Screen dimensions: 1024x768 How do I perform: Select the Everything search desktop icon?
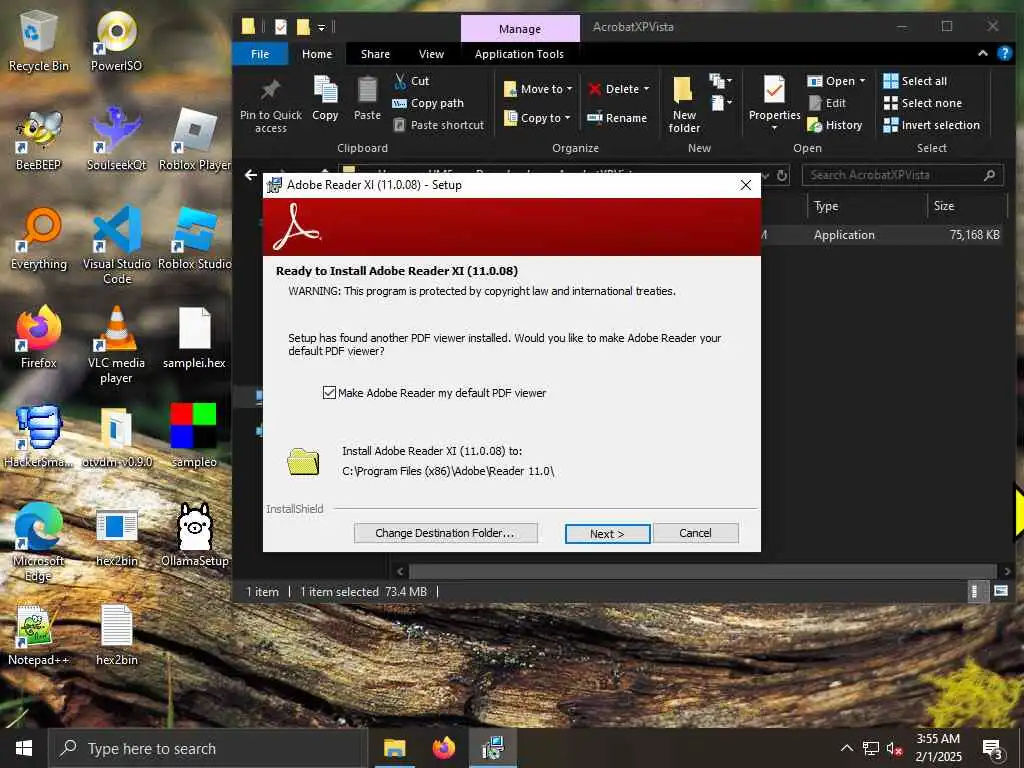39,238
